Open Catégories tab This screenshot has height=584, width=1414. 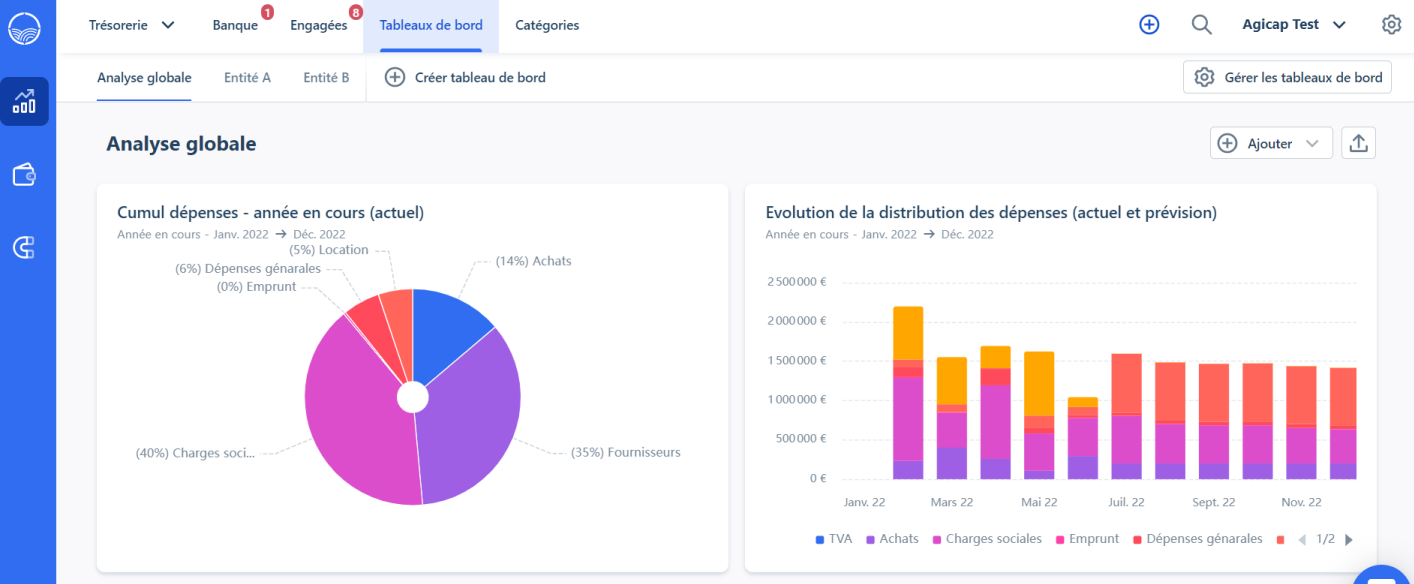[547, 25]
